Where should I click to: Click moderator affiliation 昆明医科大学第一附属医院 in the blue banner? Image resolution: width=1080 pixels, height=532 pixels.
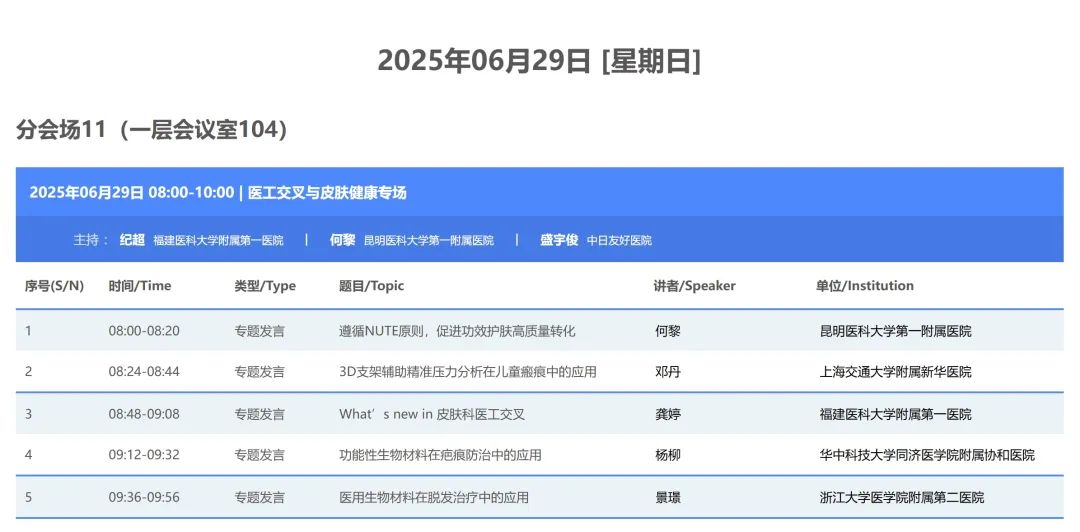[x=429, y=241]
